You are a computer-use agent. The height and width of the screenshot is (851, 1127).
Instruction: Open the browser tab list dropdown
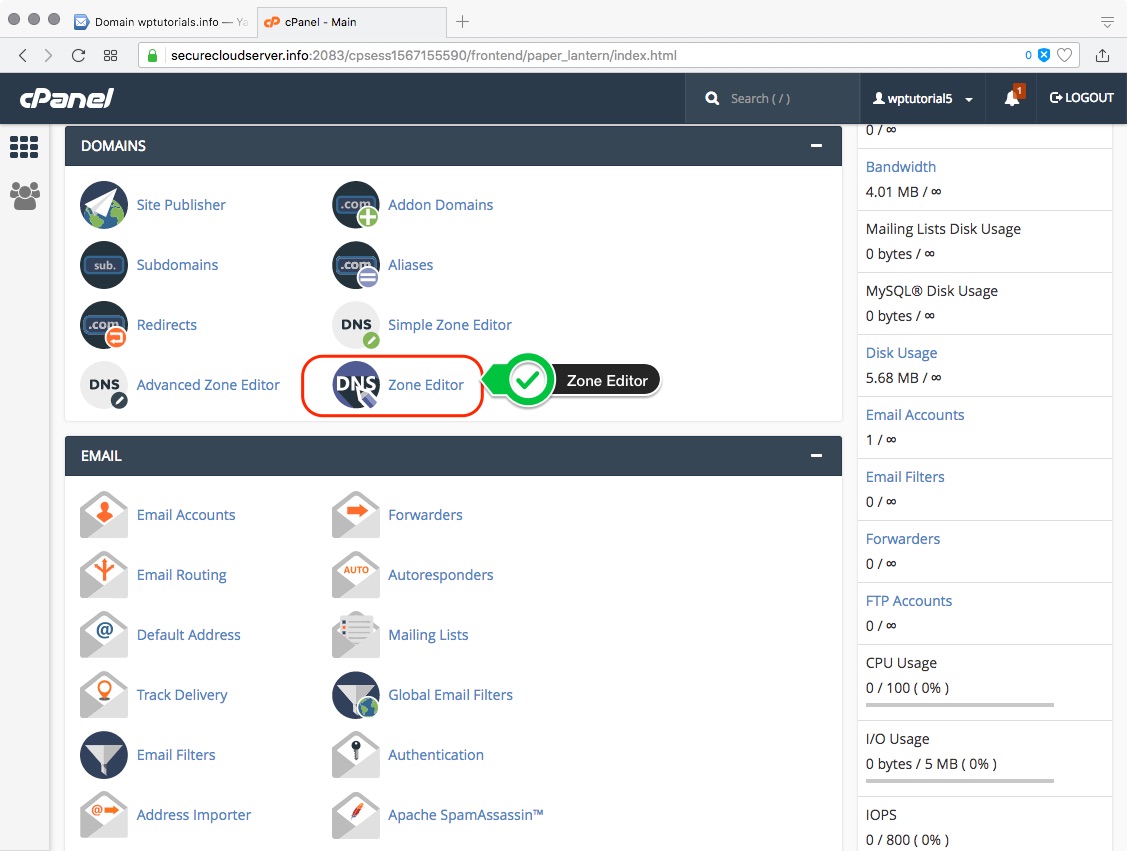(x=1107, y=22)
